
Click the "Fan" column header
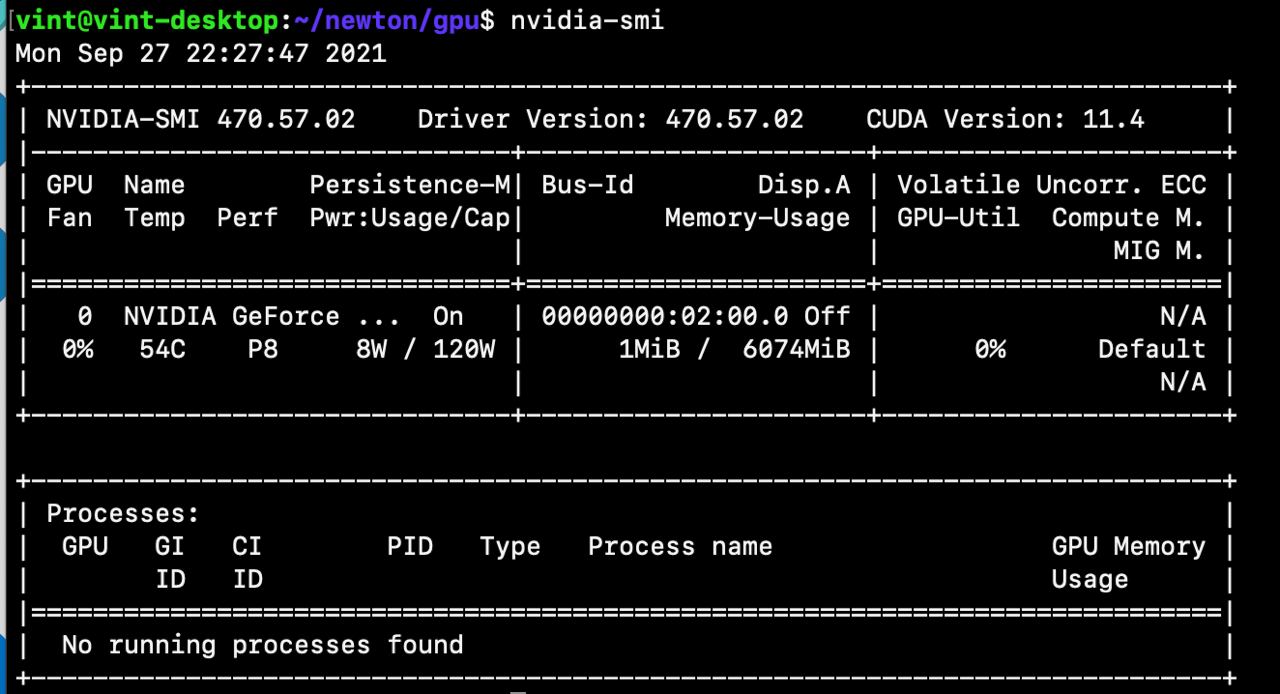69,218
